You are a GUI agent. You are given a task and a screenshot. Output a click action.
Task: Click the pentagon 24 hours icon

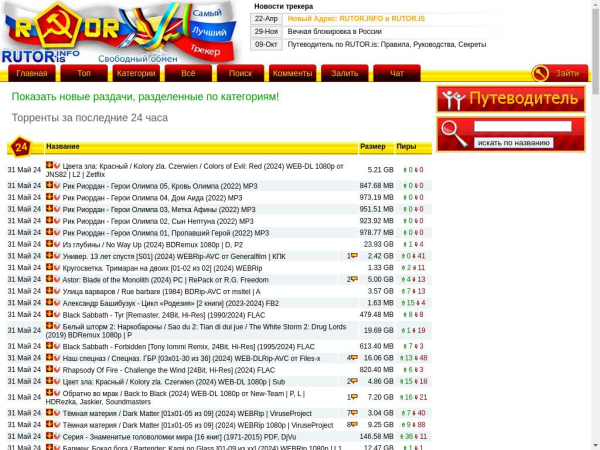pos(21,147)
